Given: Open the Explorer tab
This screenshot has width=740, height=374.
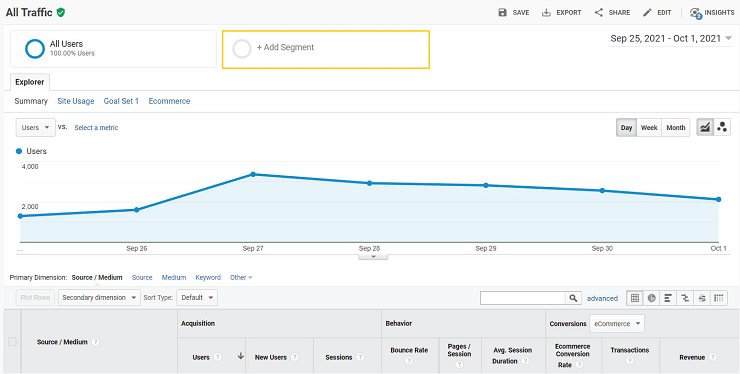Looking at the screenshot, I should [x=29, y=82].
